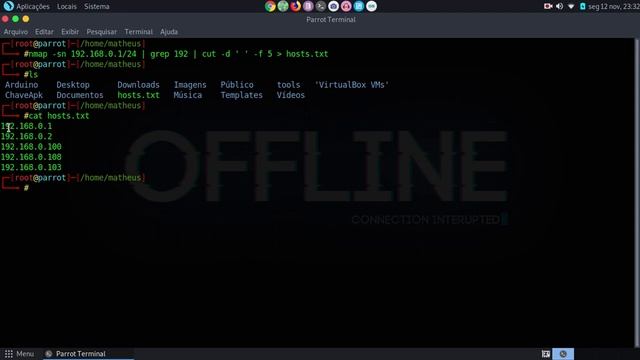Open the white camera-style launcher icon

click(x=333, y=6)
